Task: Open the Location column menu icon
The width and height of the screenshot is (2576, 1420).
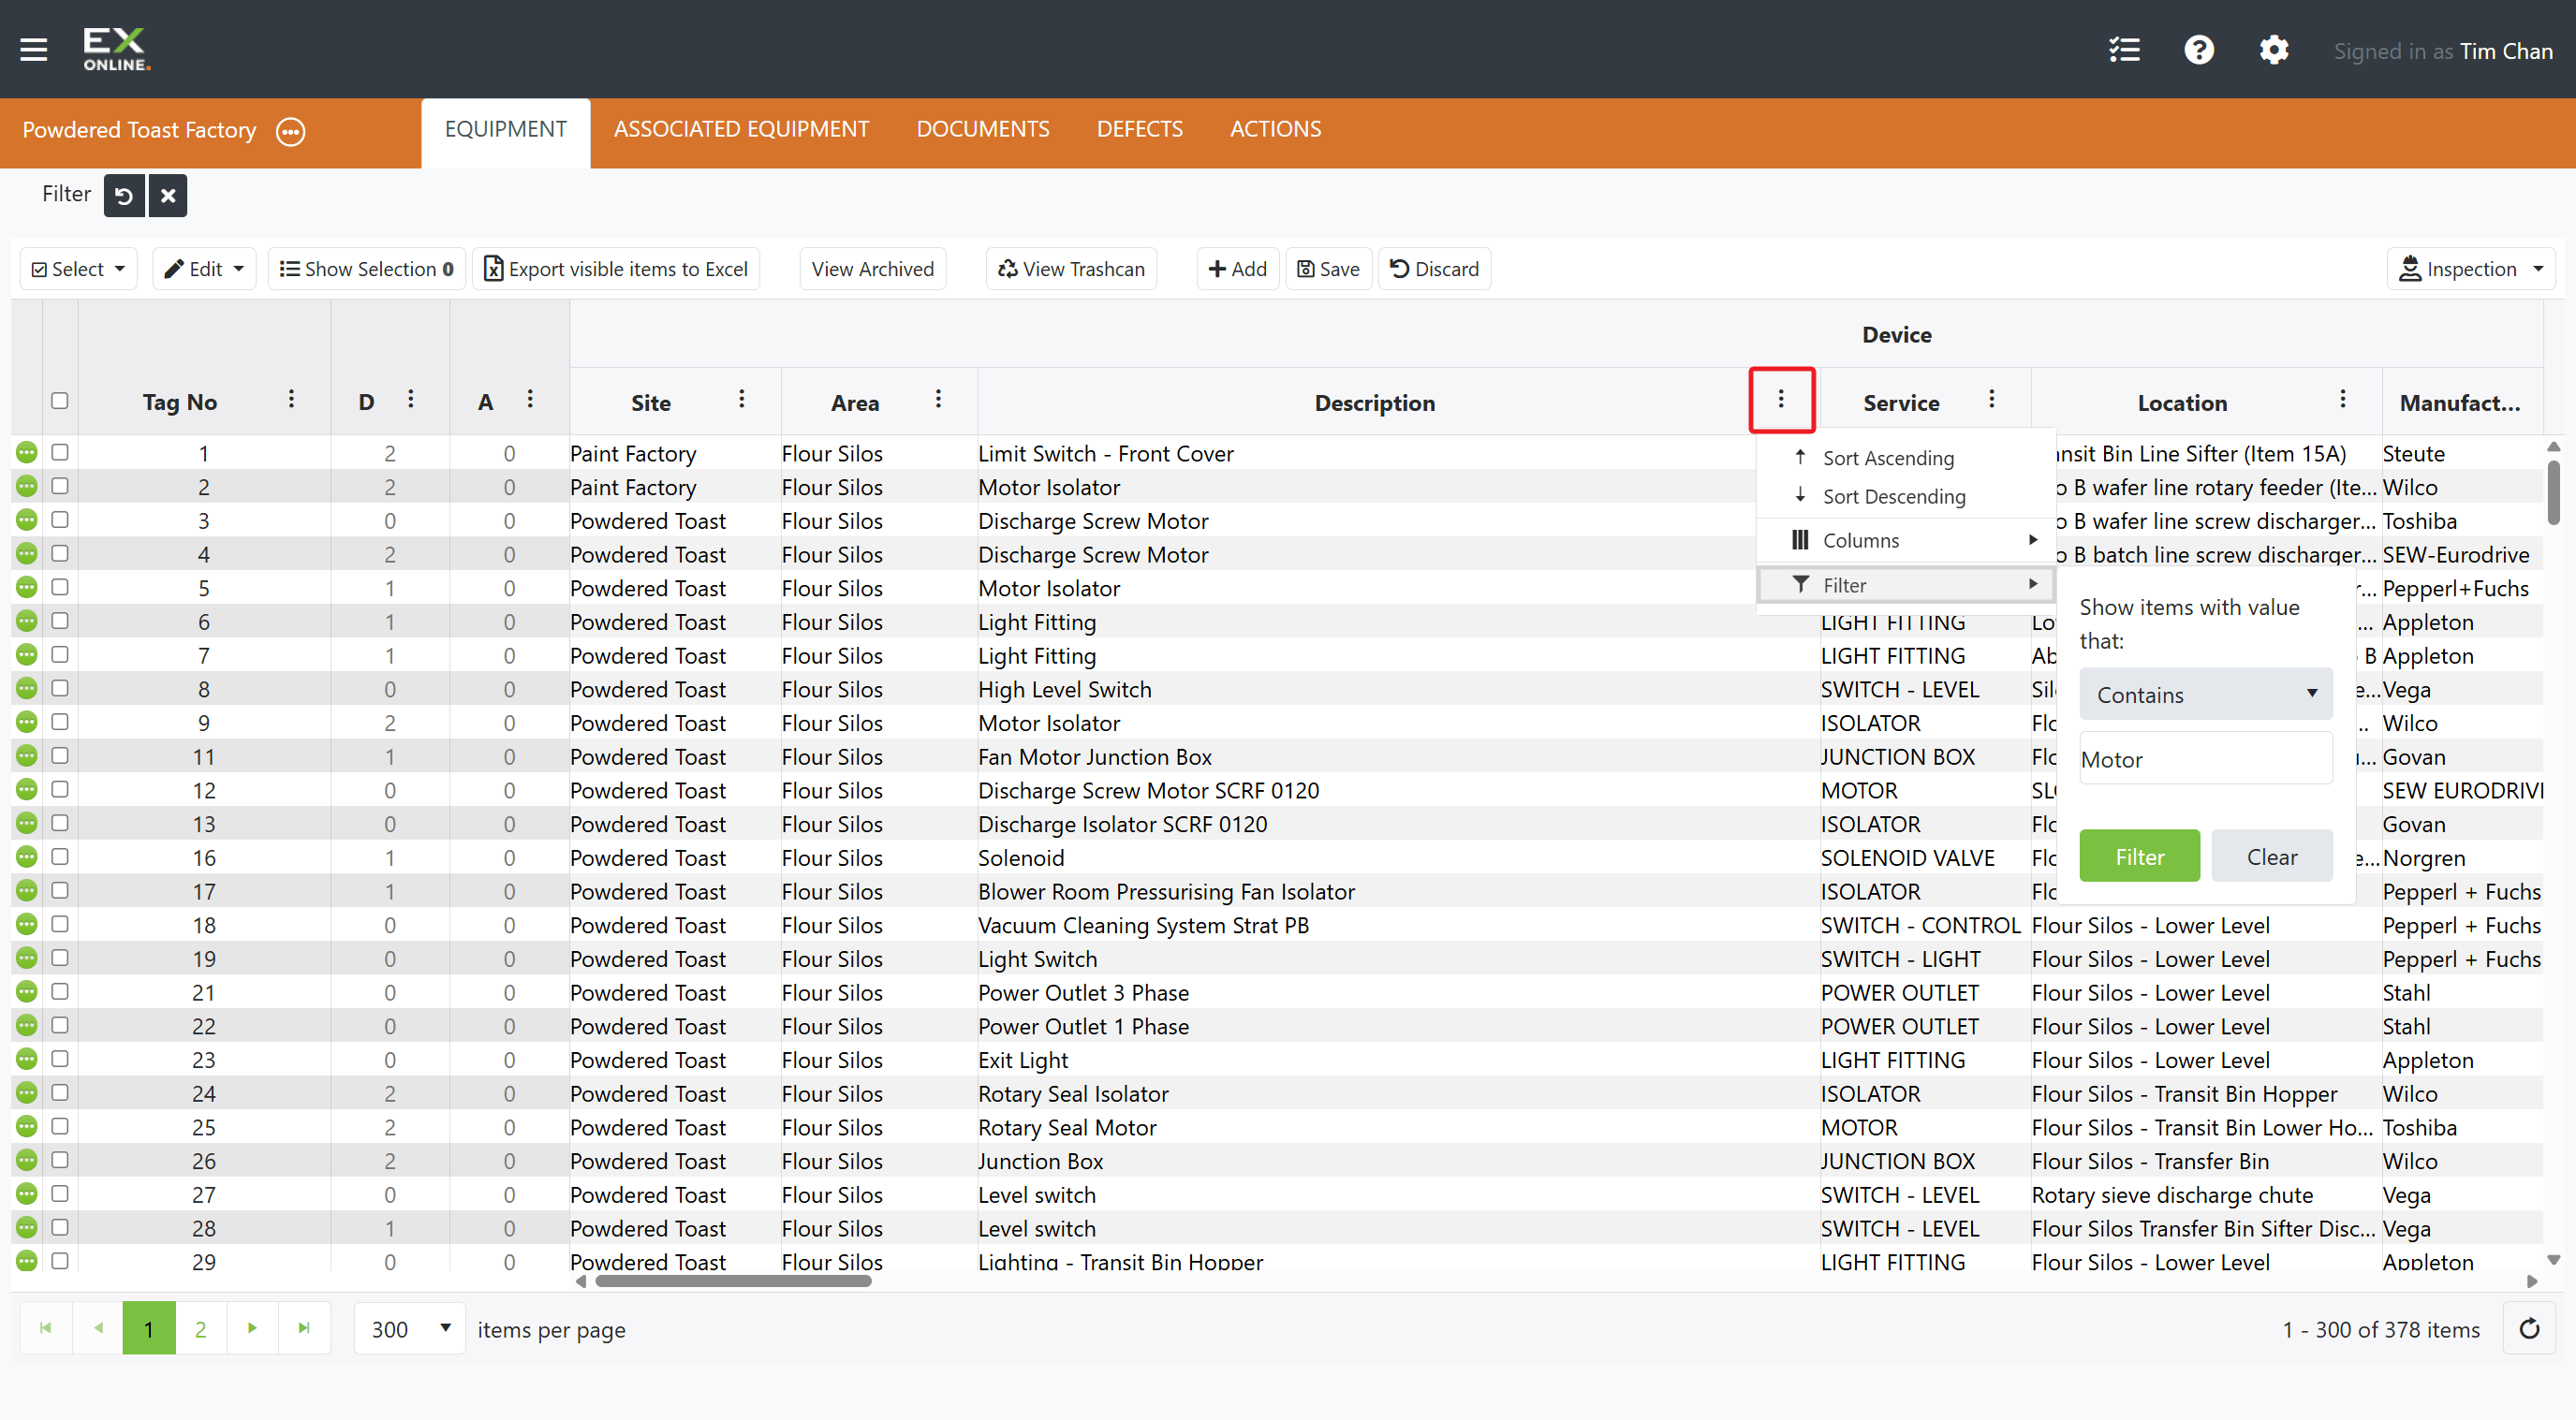Action: click(x=2342, y=399)
